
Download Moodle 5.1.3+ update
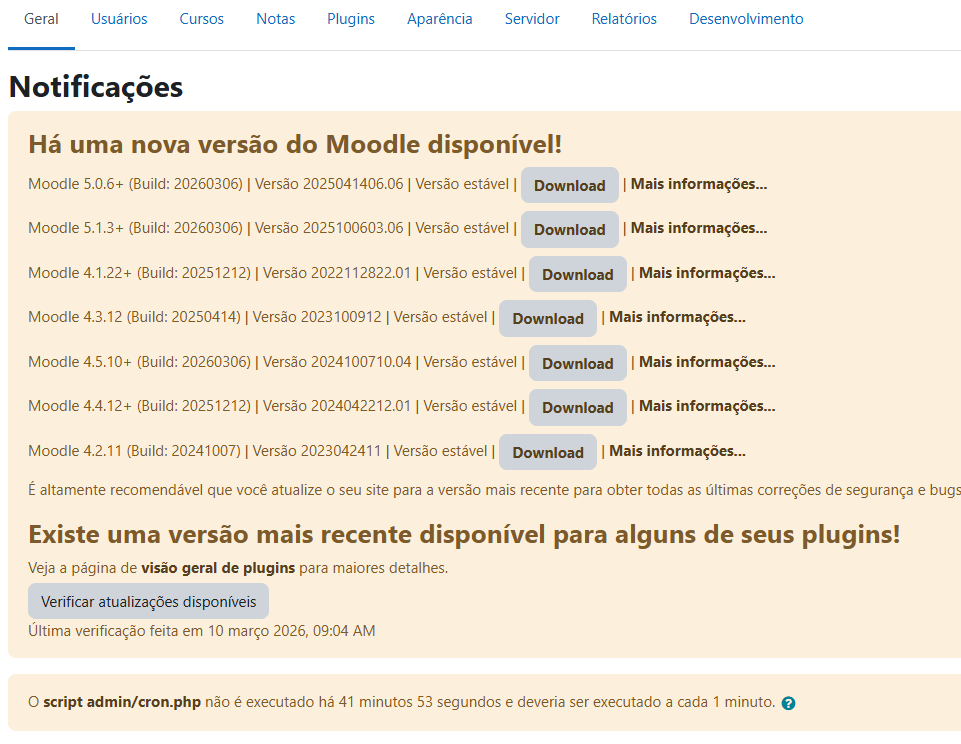569,229
